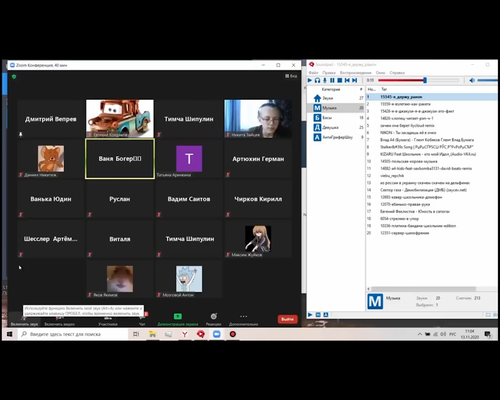The width and height of the screenshot is (500, 400).
Task: Open Task View on the Windows taskbar
Action: pyautogui.click(x=136, y=334)
